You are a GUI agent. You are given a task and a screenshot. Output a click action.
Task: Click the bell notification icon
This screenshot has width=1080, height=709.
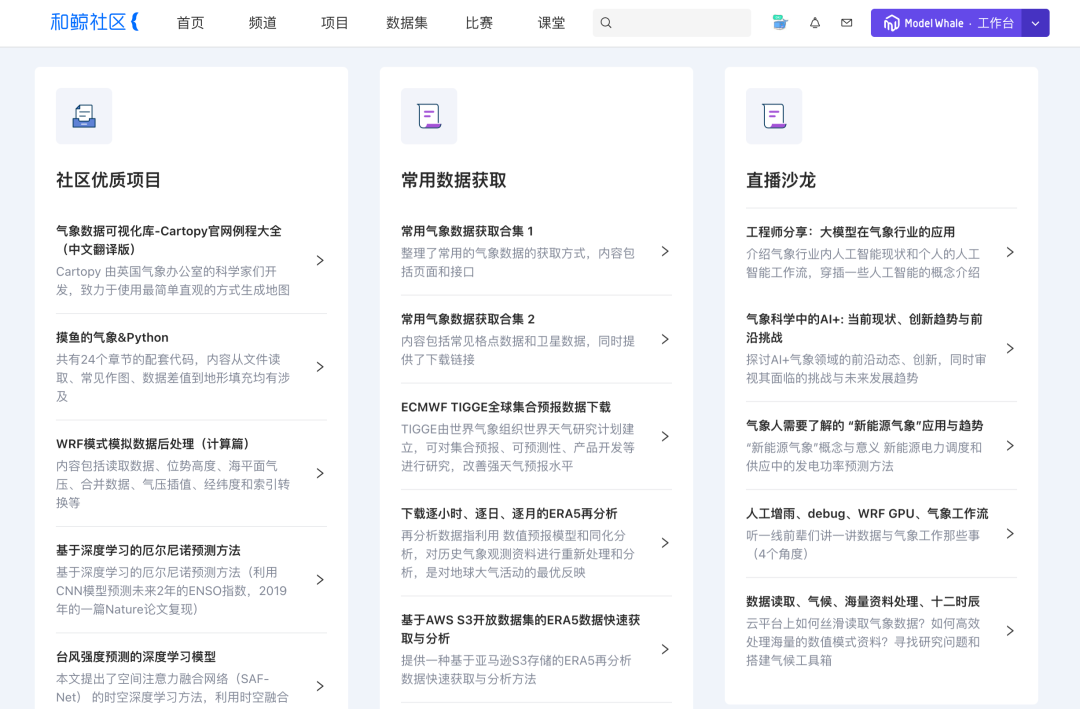click(812, 22)
